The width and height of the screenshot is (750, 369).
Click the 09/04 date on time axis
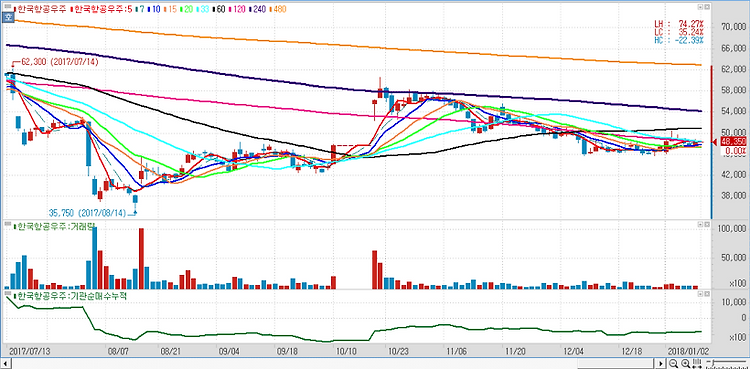(x=229, y=351)
